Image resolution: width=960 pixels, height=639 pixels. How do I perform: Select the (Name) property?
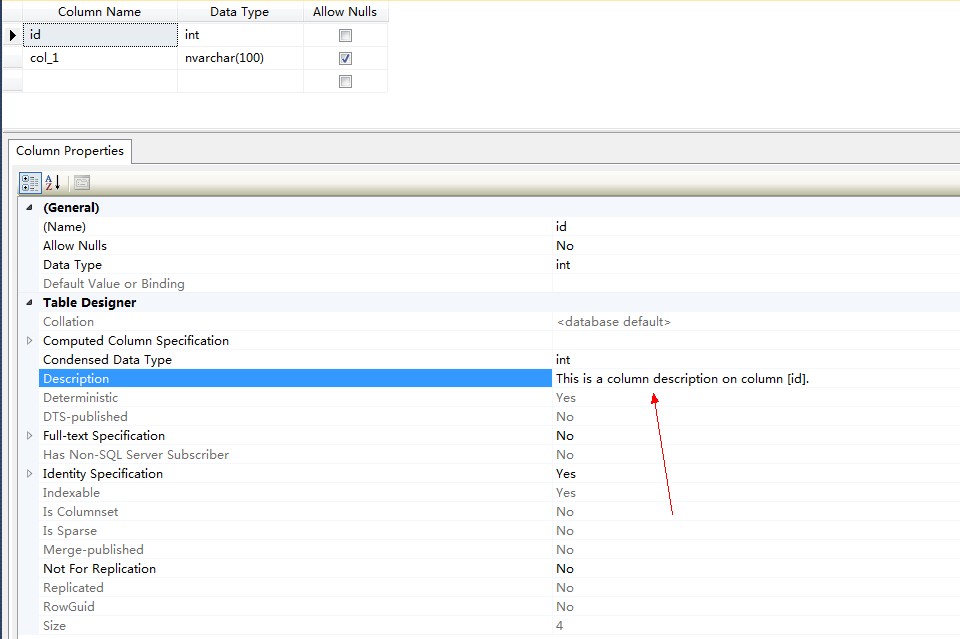click(295, 226)
